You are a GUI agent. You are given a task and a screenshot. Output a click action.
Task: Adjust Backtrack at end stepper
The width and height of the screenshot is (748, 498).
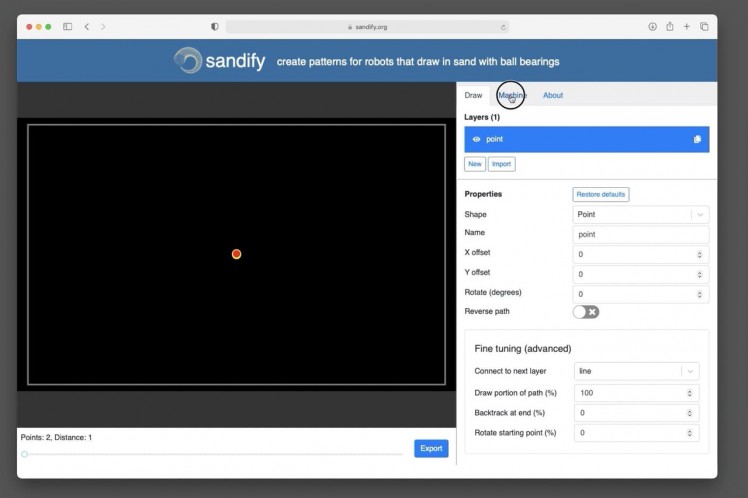[689, 413]
